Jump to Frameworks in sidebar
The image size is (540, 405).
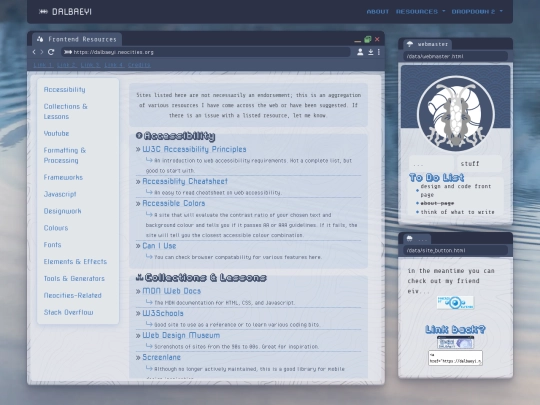pos(63,177)
